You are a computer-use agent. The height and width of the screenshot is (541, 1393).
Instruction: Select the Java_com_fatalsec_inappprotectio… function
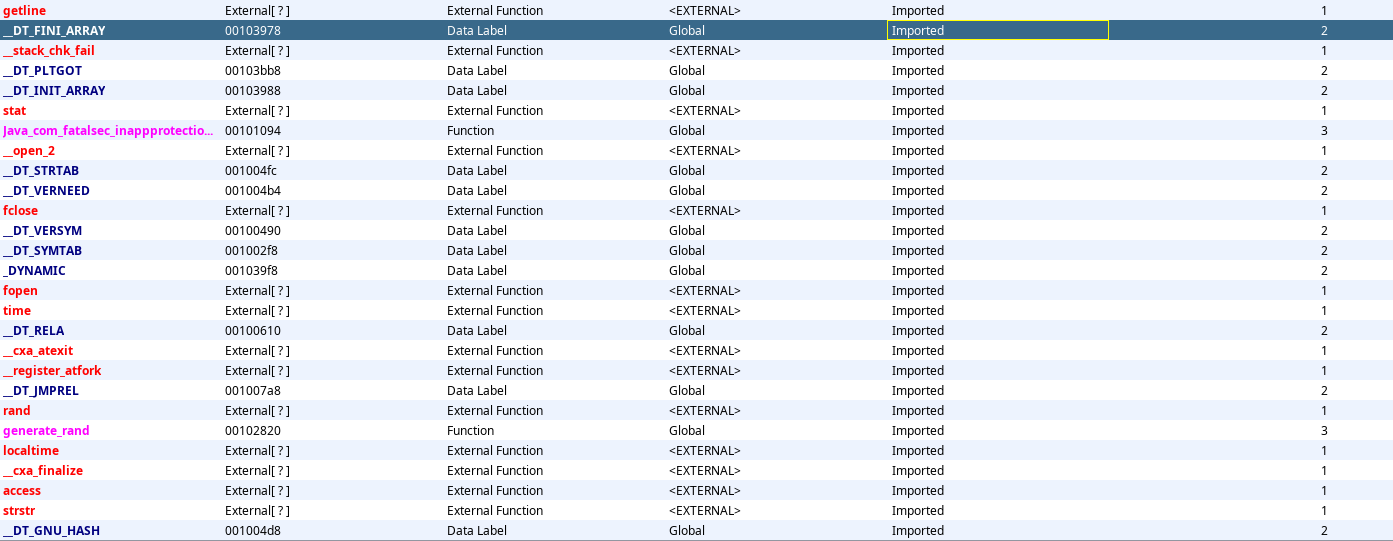coord(108,131)
